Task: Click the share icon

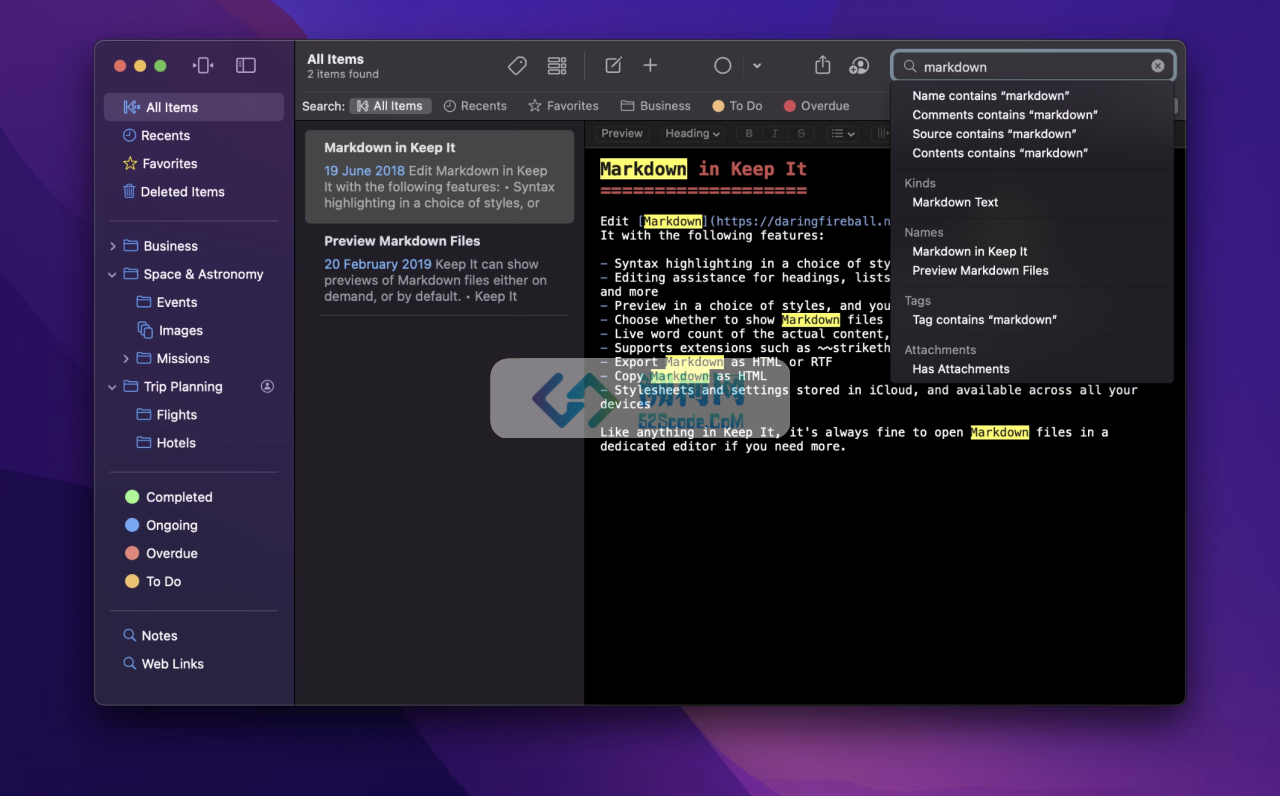Action: 822,65
